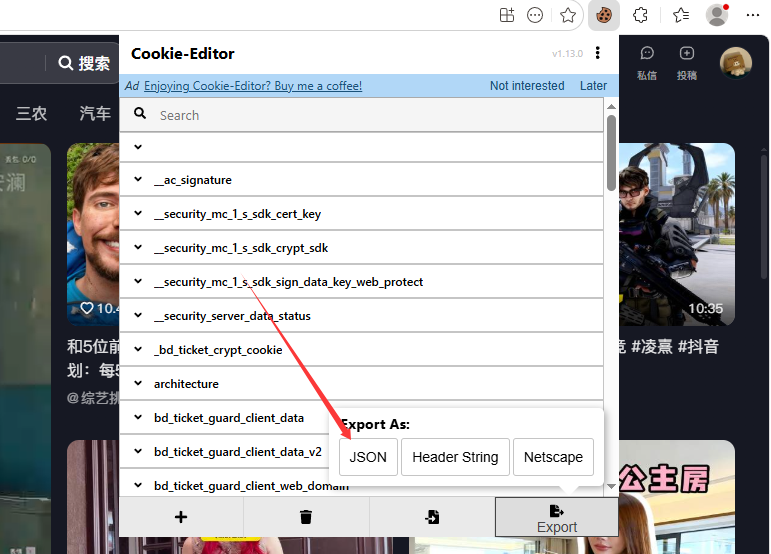Switch to the 汽车 category tab

(x=95, y=114)
